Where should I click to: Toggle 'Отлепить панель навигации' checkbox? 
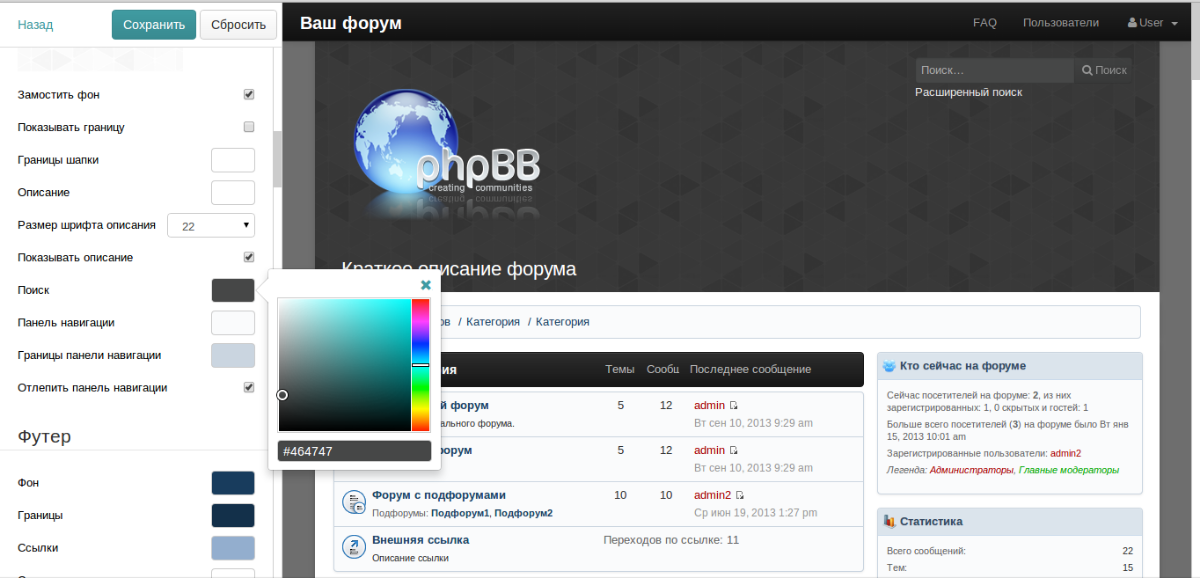point(249,387)
